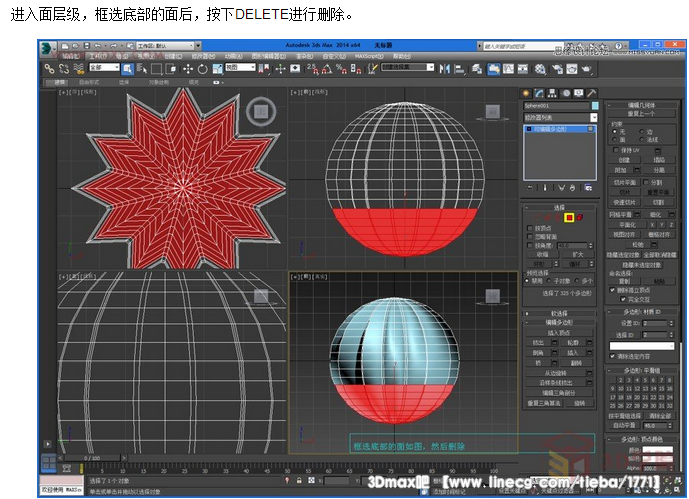The height and width of the screenshot is (499, 689).
Task: Toggle the Angle Snap icon
Action: pyautogui.click(x=326, y=69)
